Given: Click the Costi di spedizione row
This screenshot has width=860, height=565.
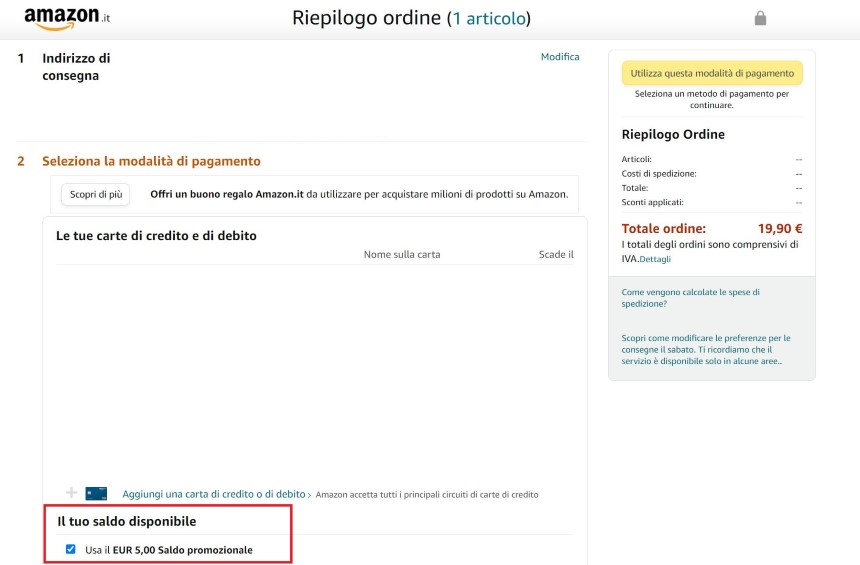Looking at the screenshot, I should coord(712,173).
